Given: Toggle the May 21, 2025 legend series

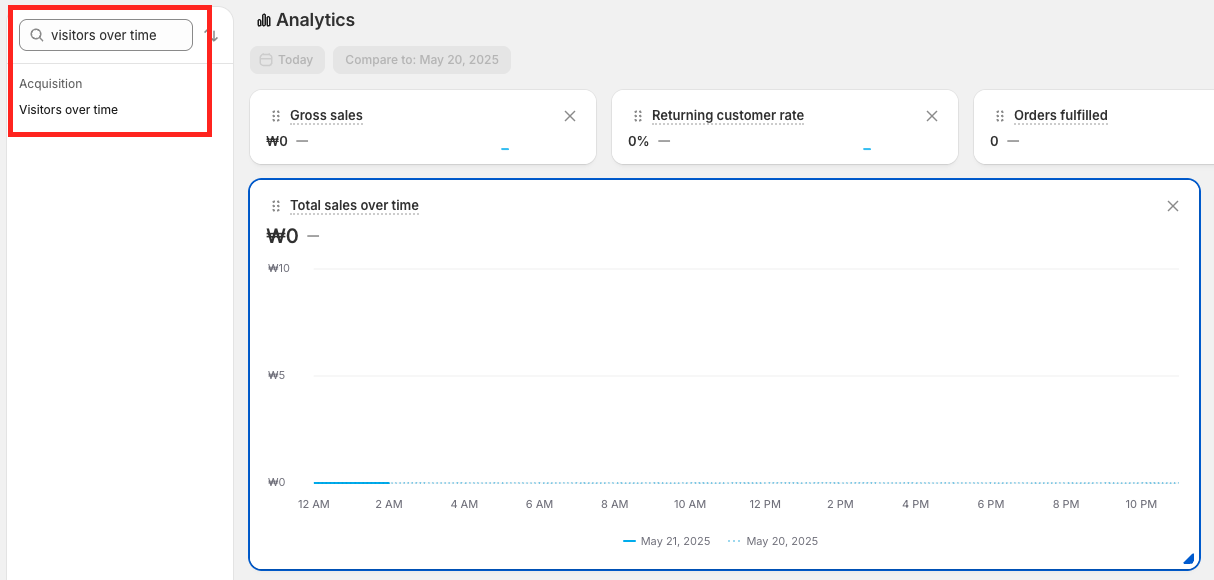Looking at the screenshot, I should 667,541.
